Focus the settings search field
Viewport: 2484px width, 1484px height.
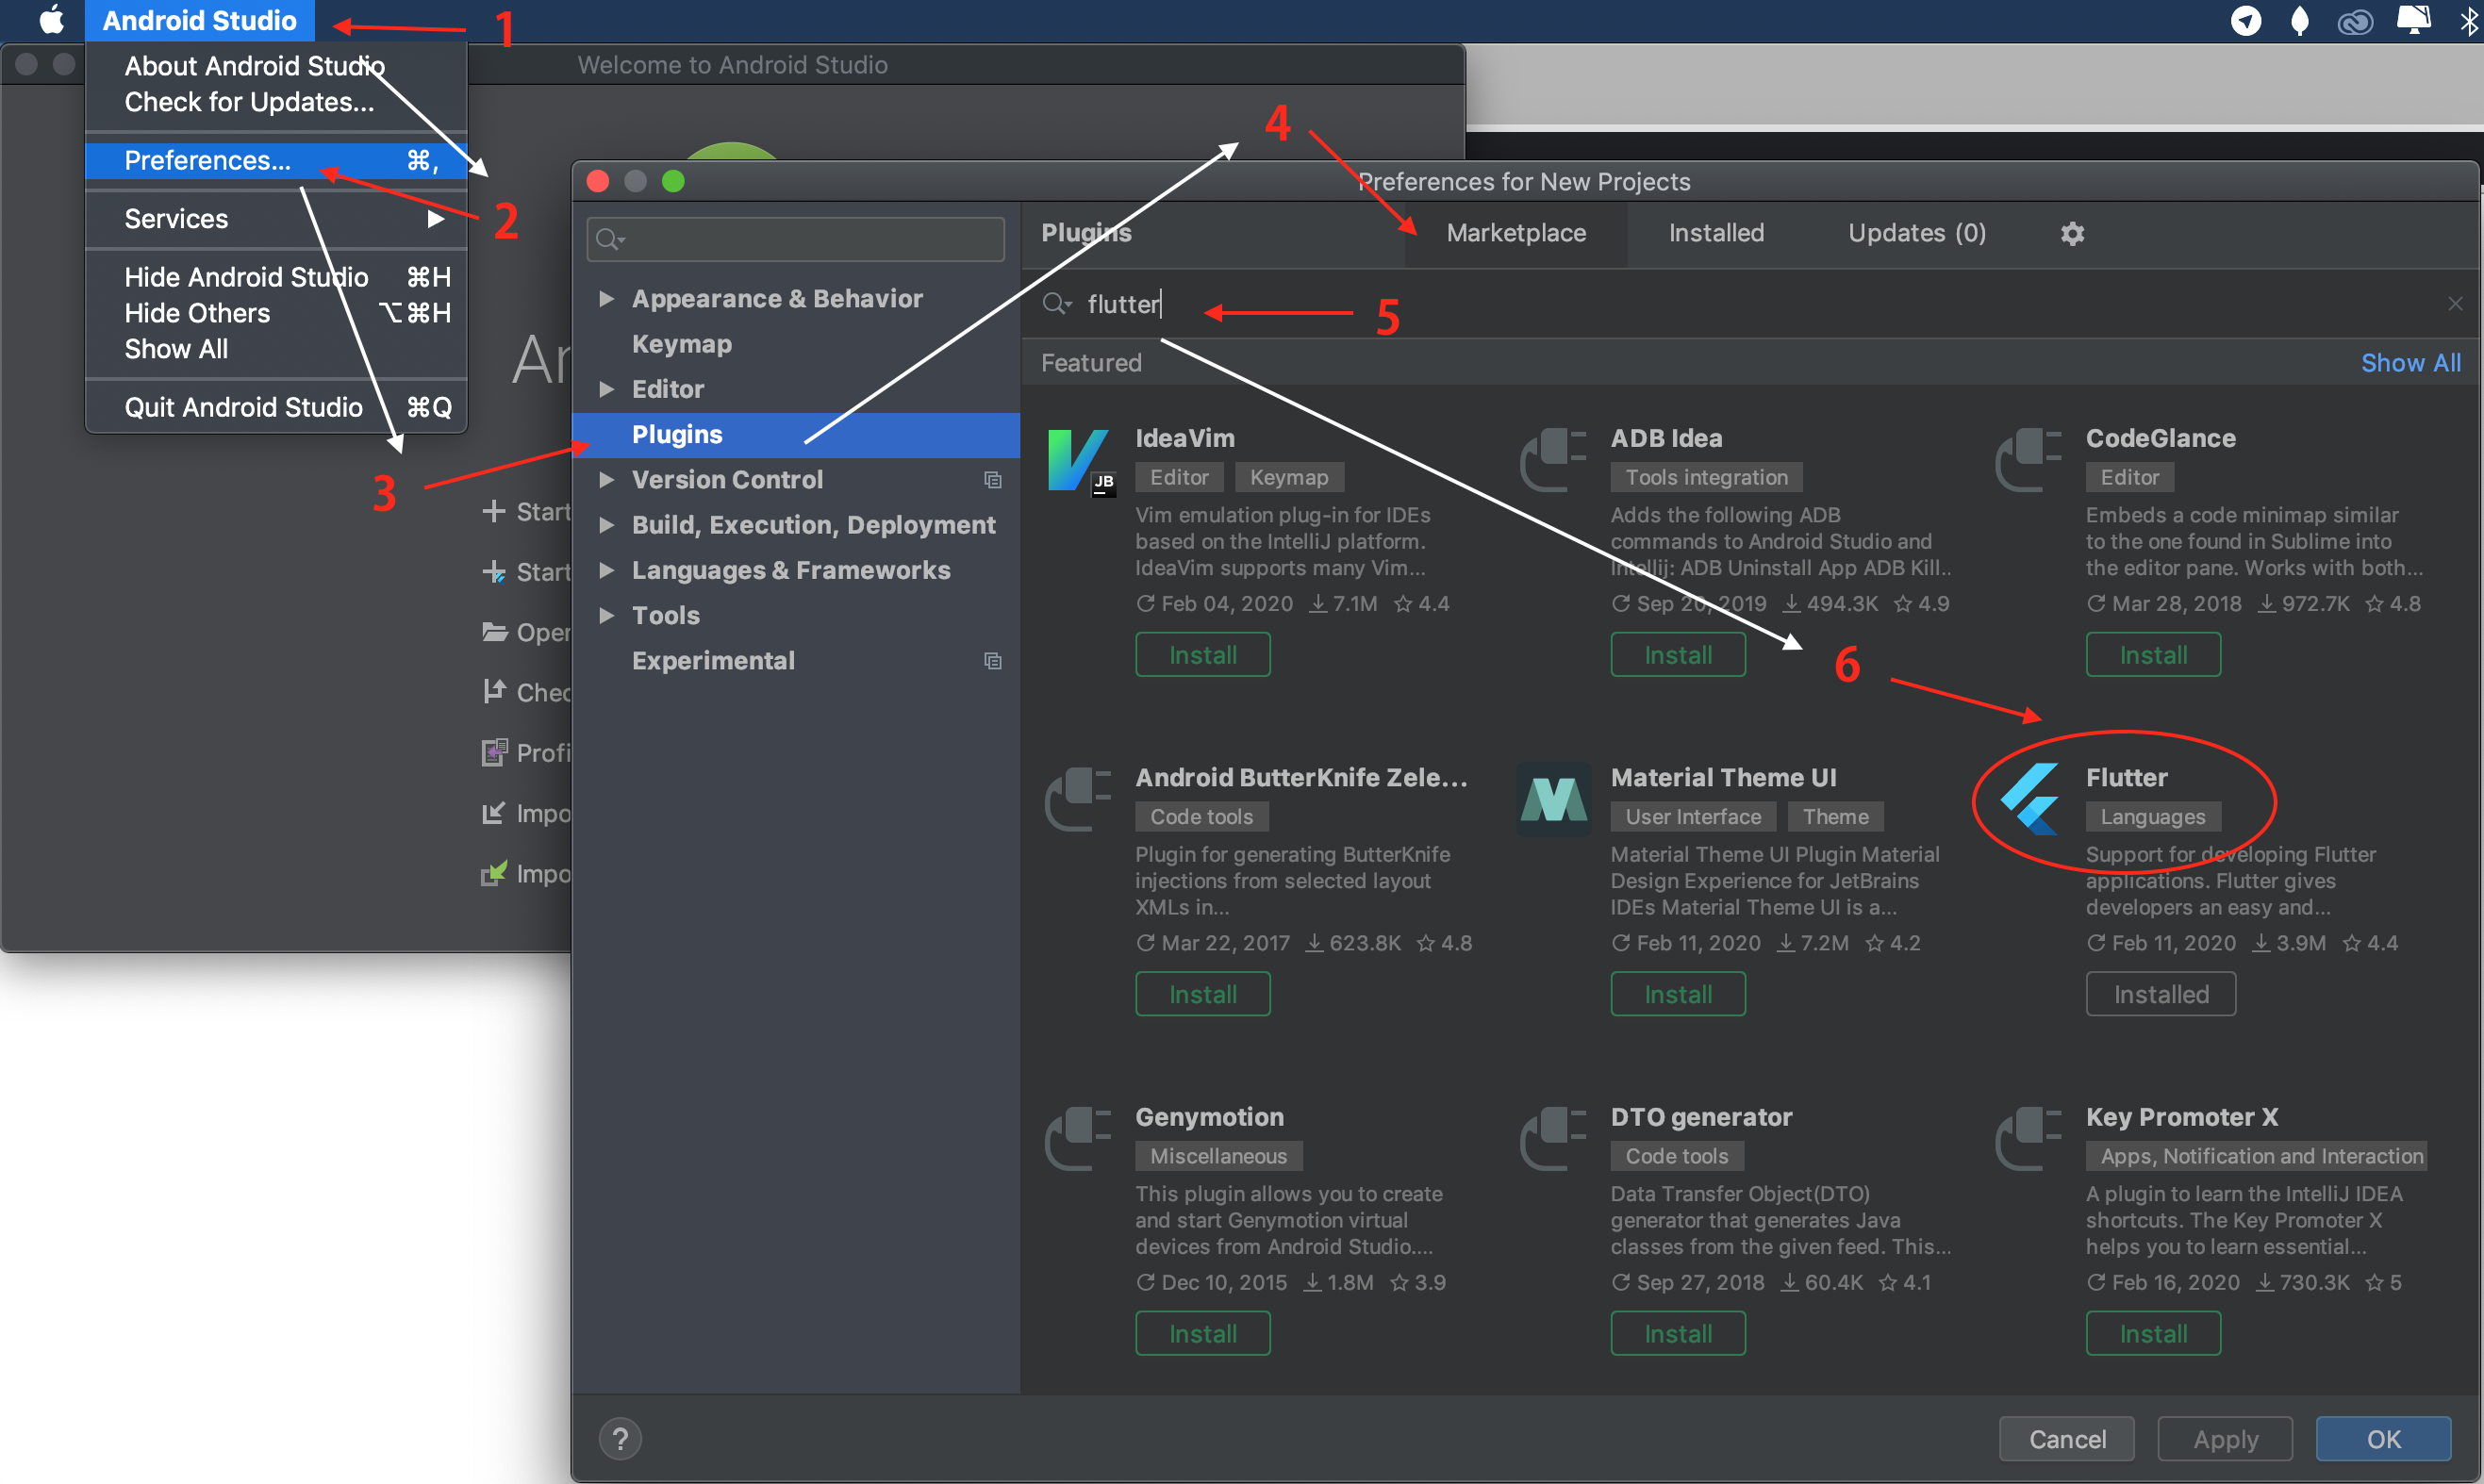coord(796,239)
